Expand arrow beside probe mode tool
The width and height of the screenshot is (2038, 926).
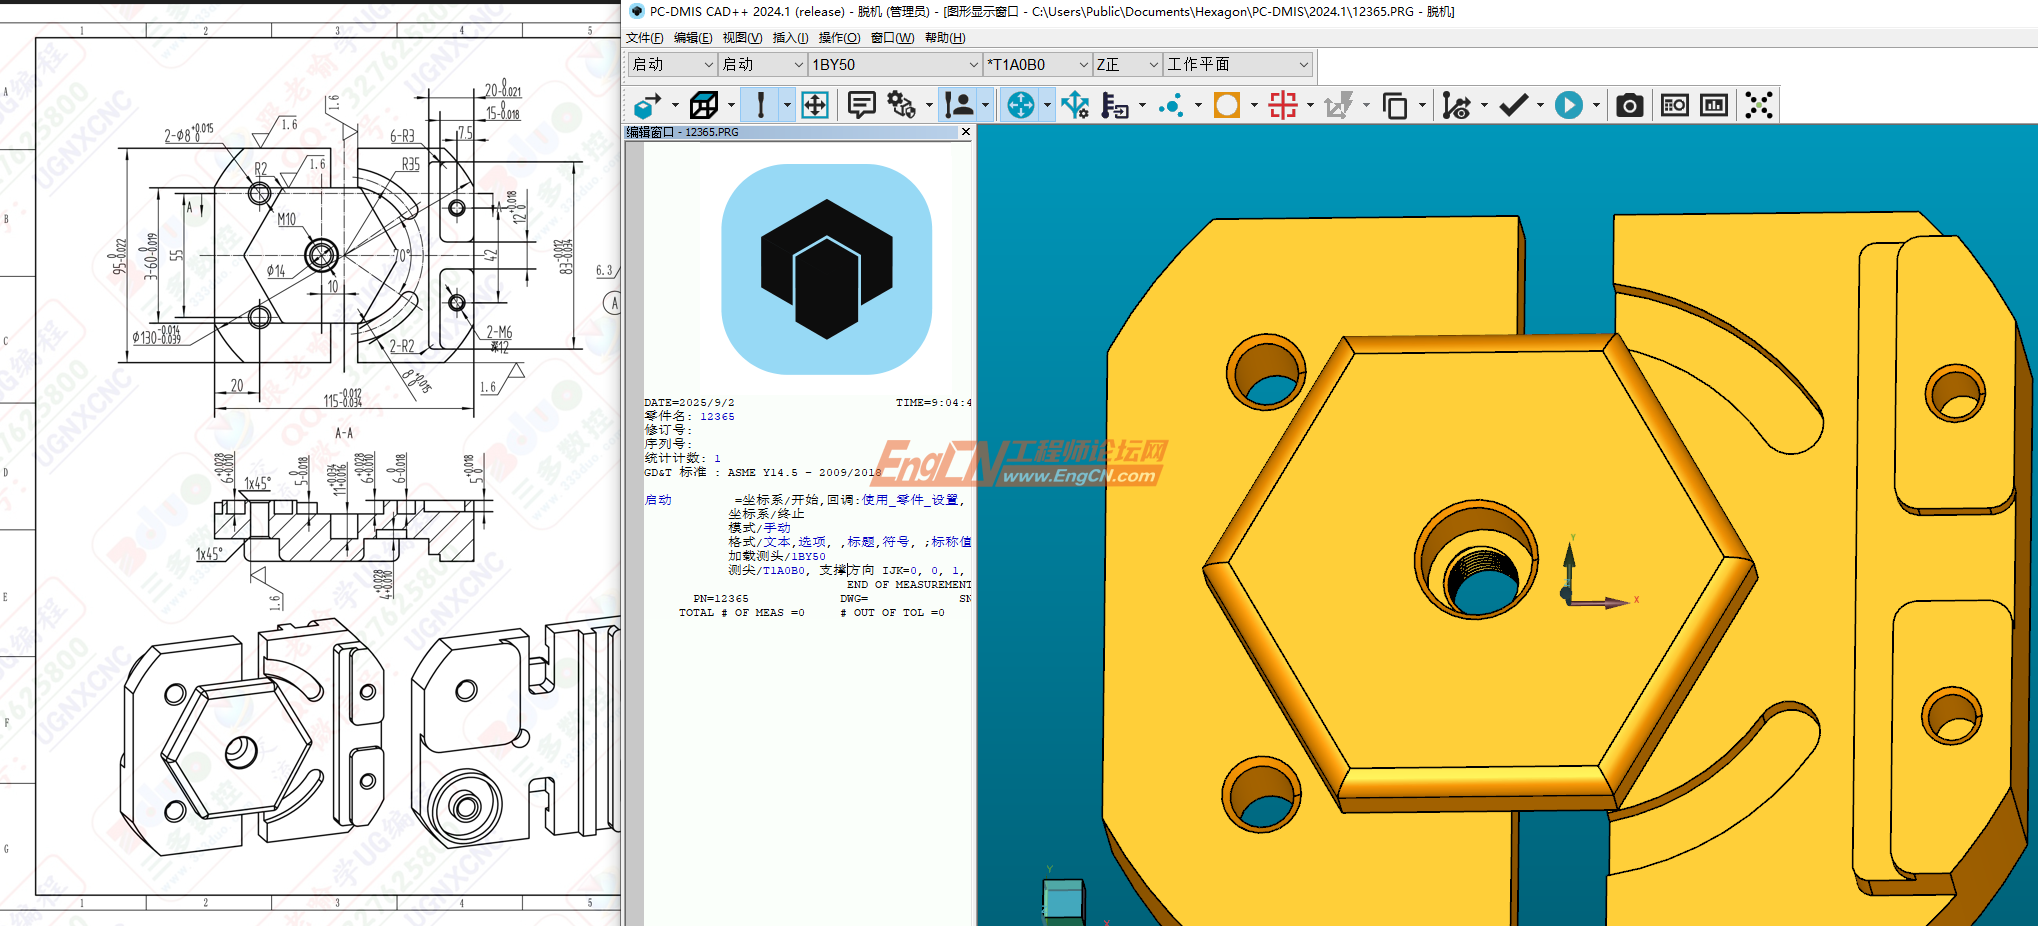787,105
